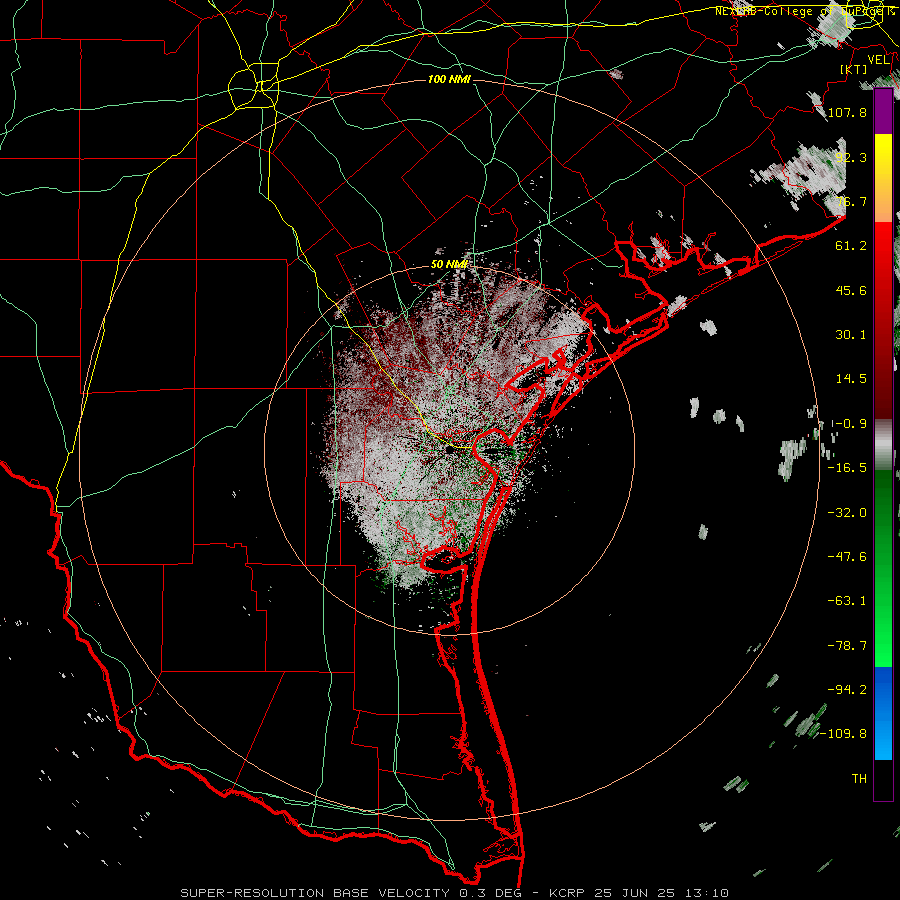Select the -32.0 velocity scale value
900x900 pixels.
[847, 513]
